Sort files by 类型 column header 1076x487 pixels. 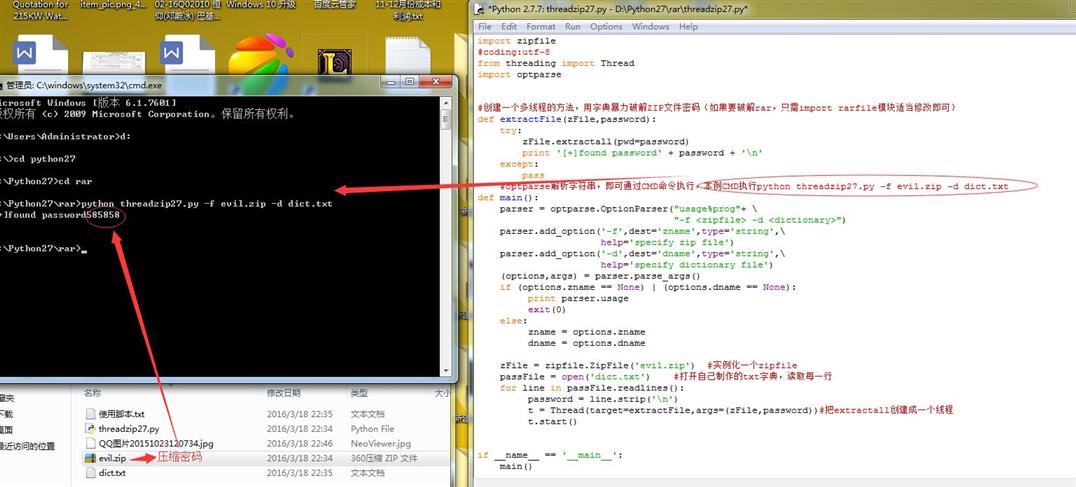pyautogui.click(x=359, y=393)
